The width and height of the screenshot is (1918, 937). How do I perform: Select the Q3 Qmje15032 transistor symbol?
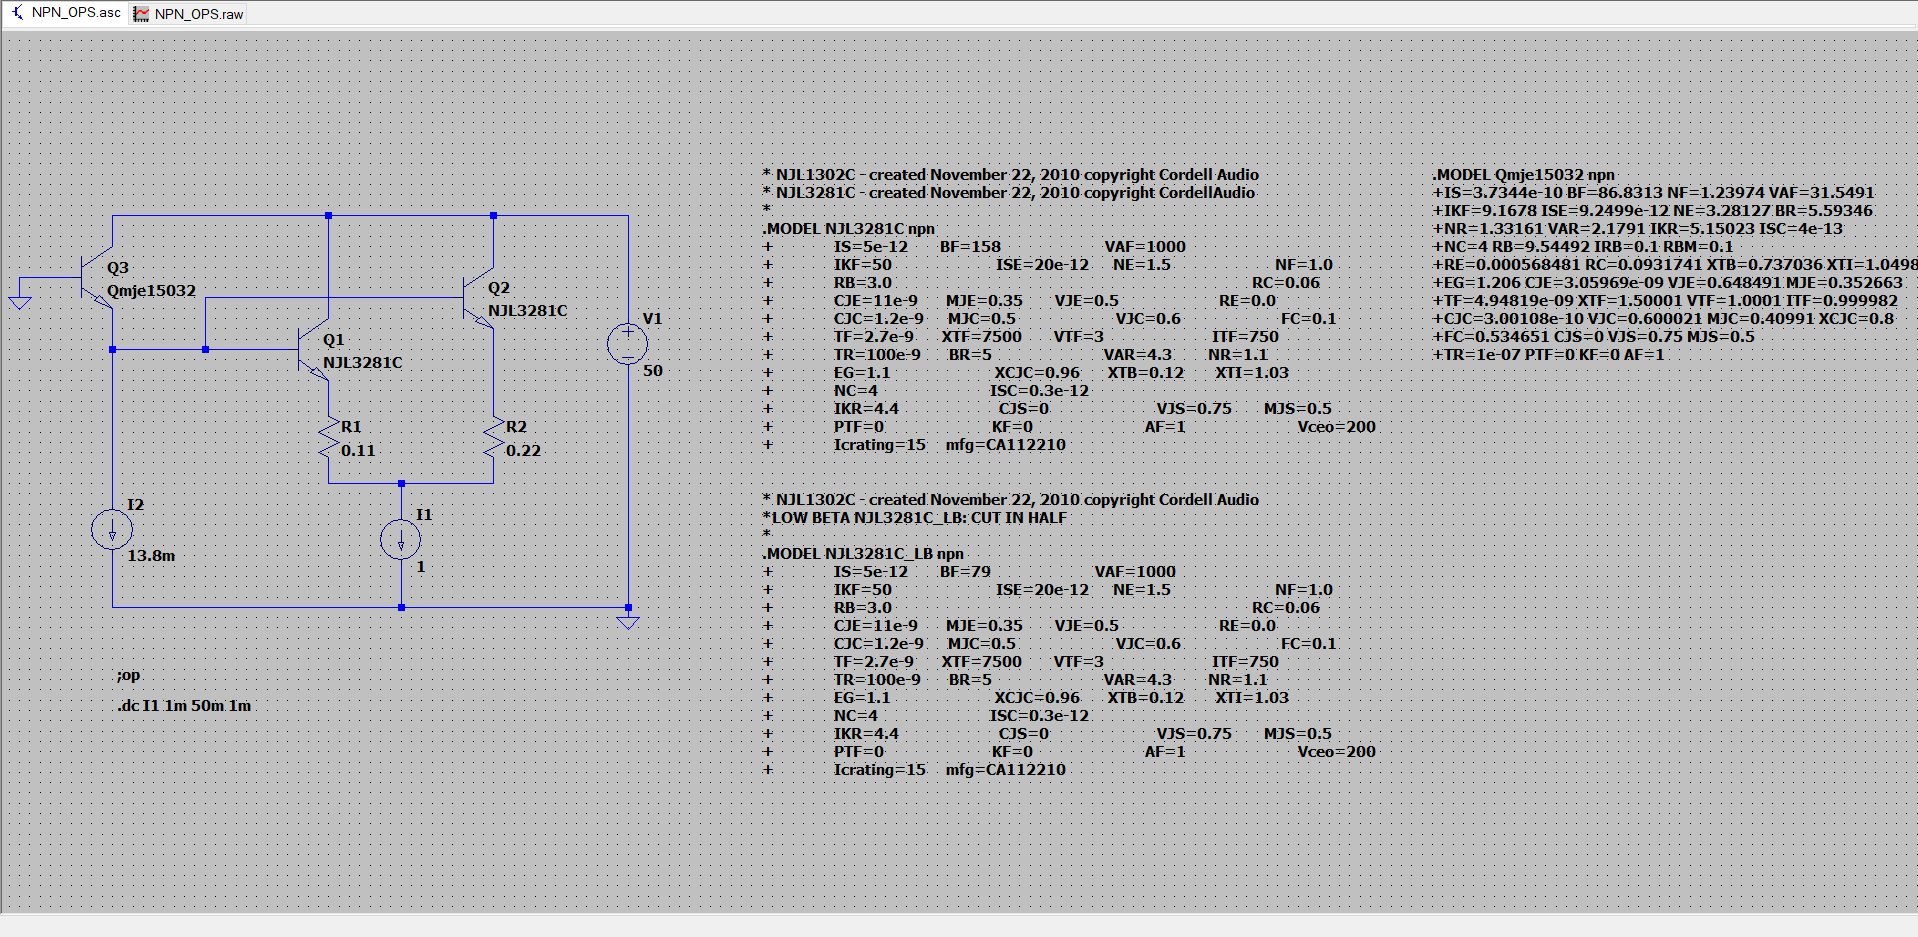tap(97, 277)
